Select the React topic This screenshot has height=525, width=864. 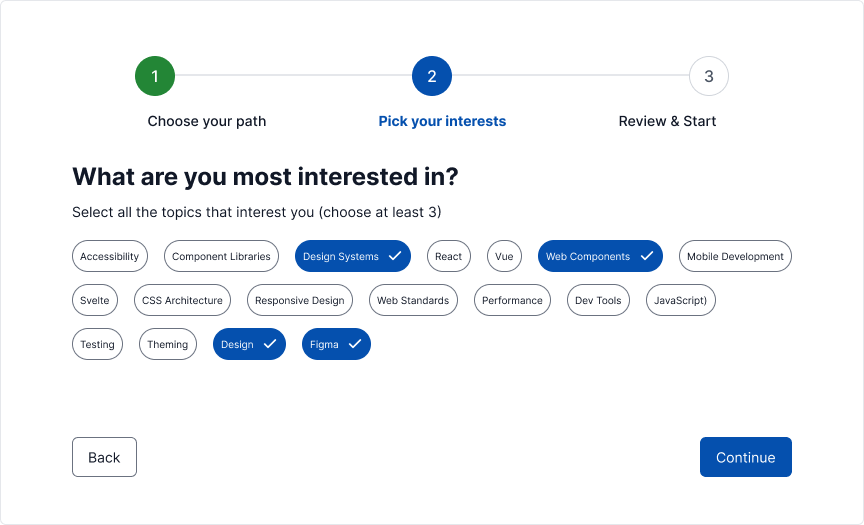pyautogui.click(x=449, y=256)
